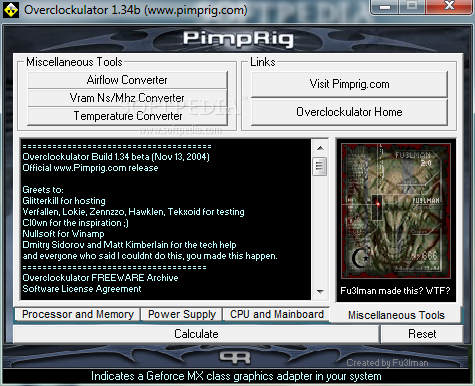Launch the Temperature Converter
This screenshot has height=386, width=475.
127,116
